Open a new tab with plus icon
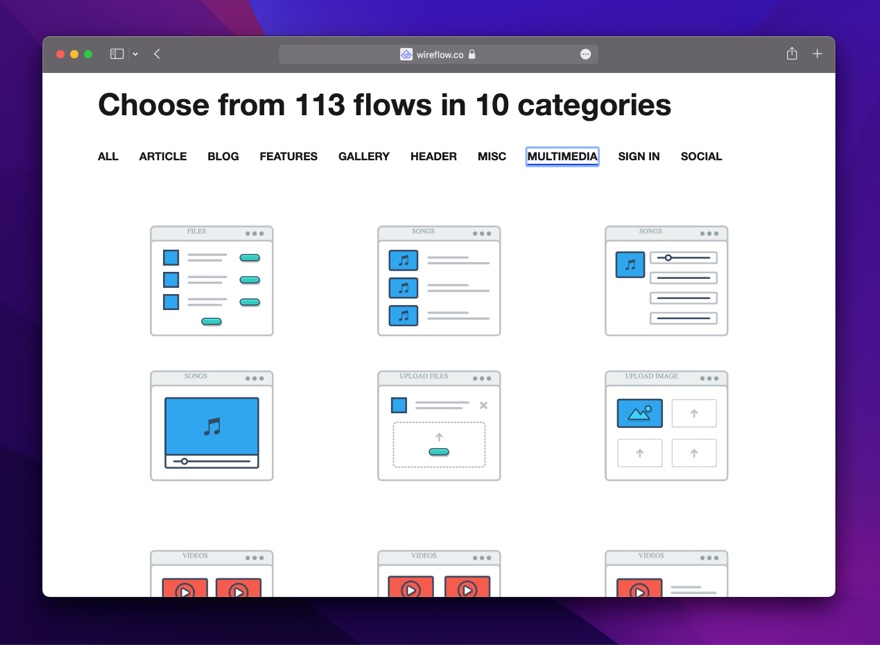This screenshot has height=645, width=880. 817,54
